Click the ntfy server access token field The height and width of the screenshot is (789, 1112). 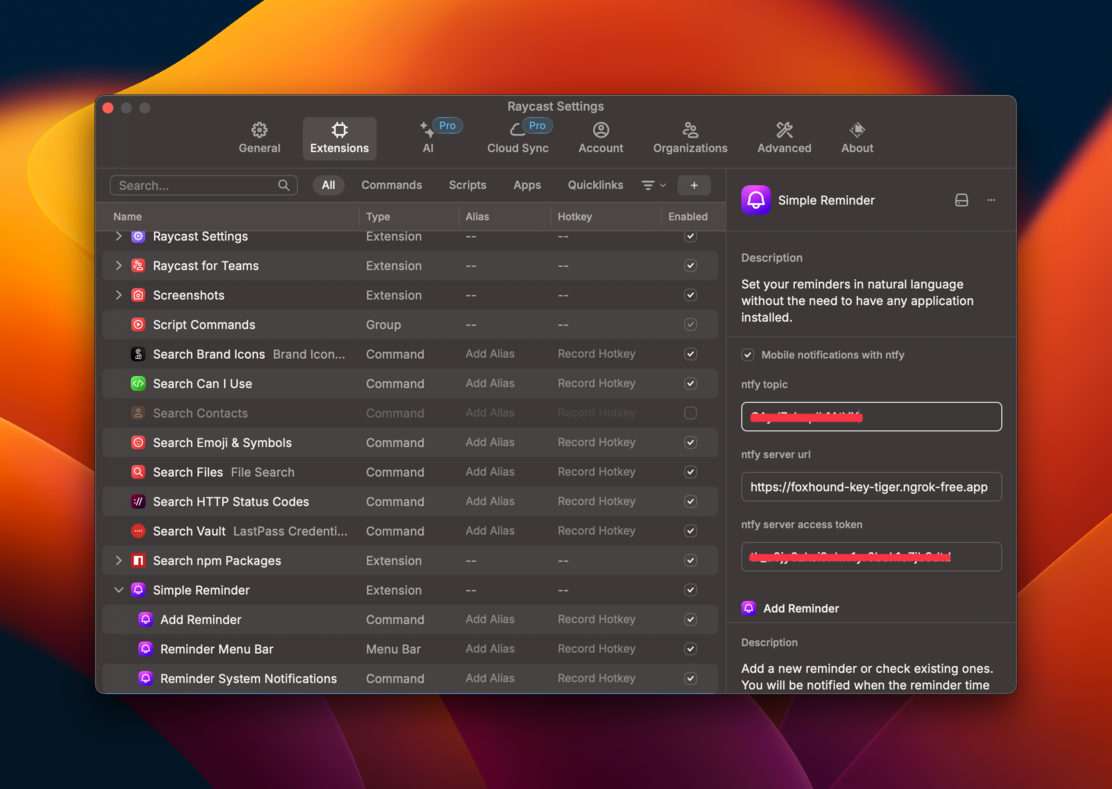tap(871, 557)
